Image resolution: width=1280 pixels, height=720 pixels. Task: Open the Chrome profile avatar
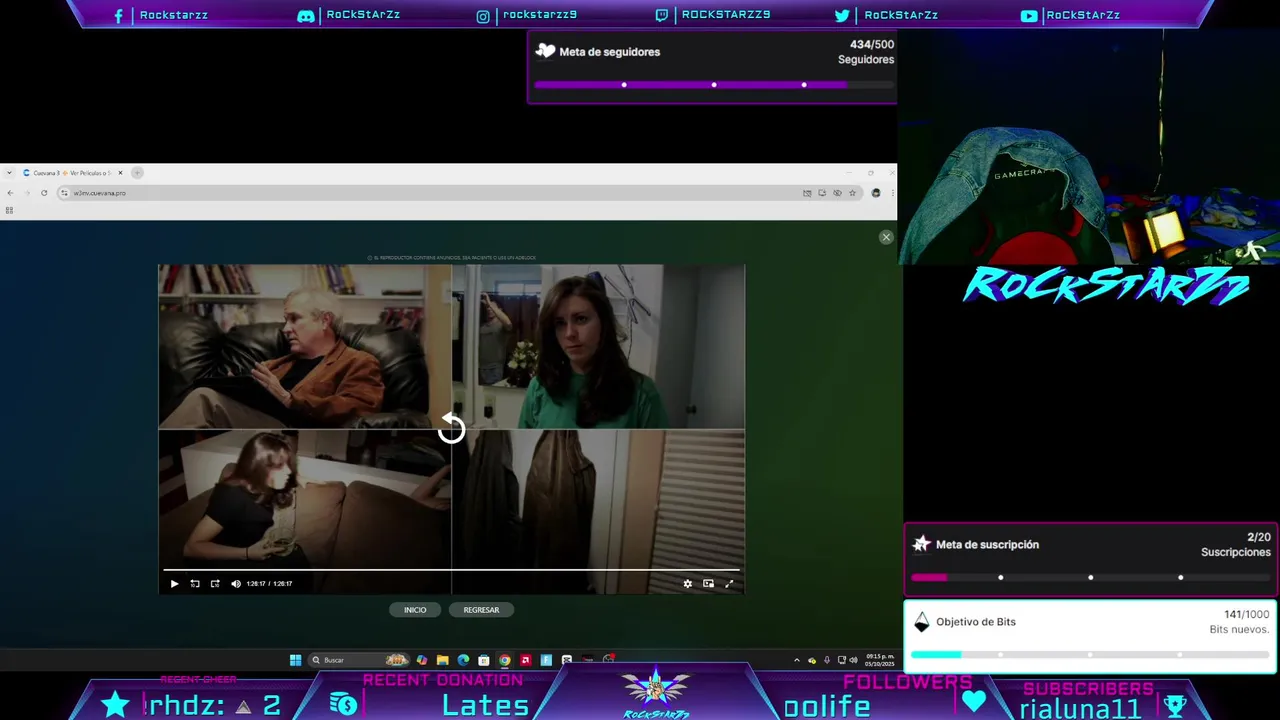coord(876,193)
